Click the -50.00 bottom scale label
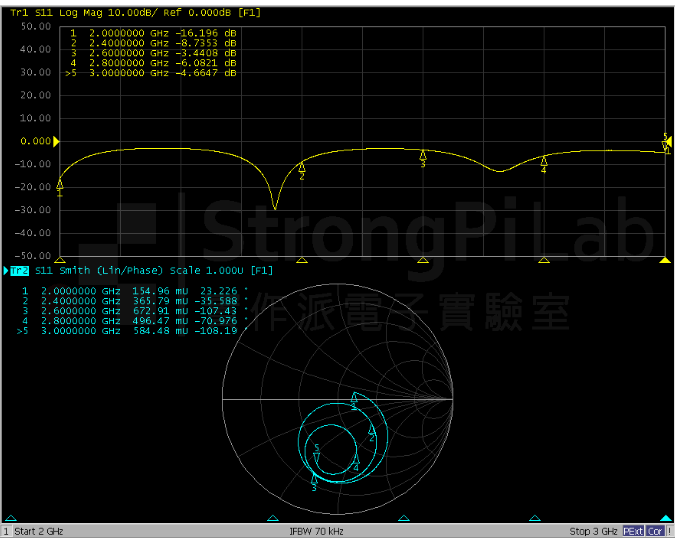 (32, 256)
